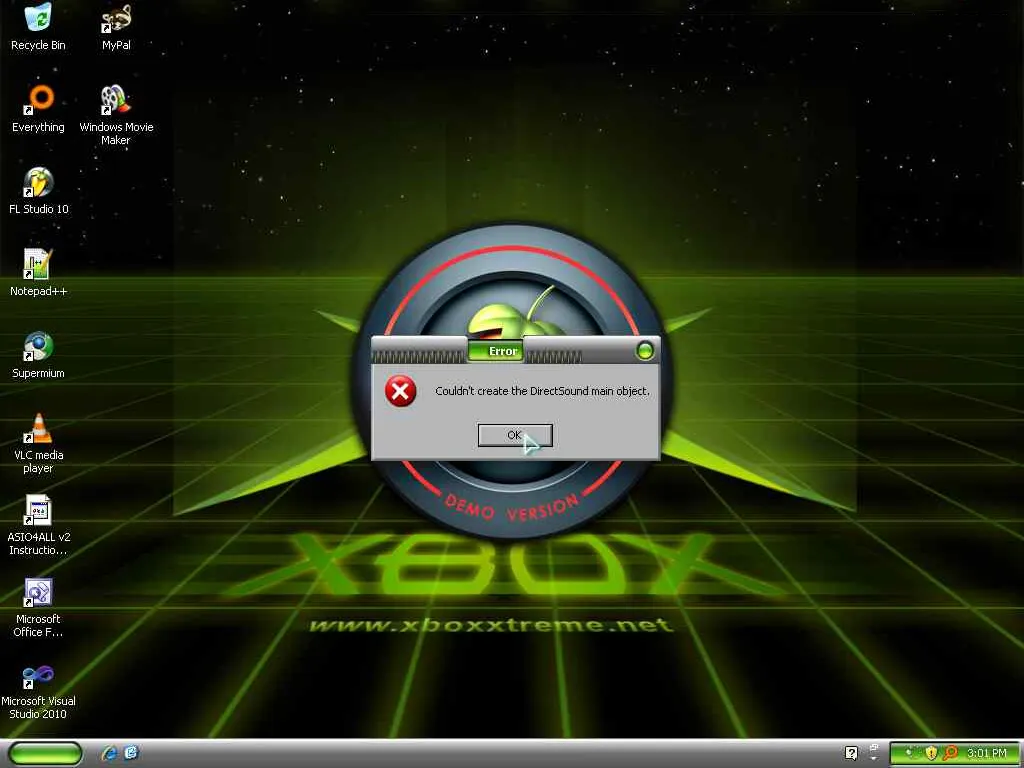This screenshot has width=1024, height=768.
Task: Select the Notepad++ desktop shortcut
Action: (x=38, y=273)
